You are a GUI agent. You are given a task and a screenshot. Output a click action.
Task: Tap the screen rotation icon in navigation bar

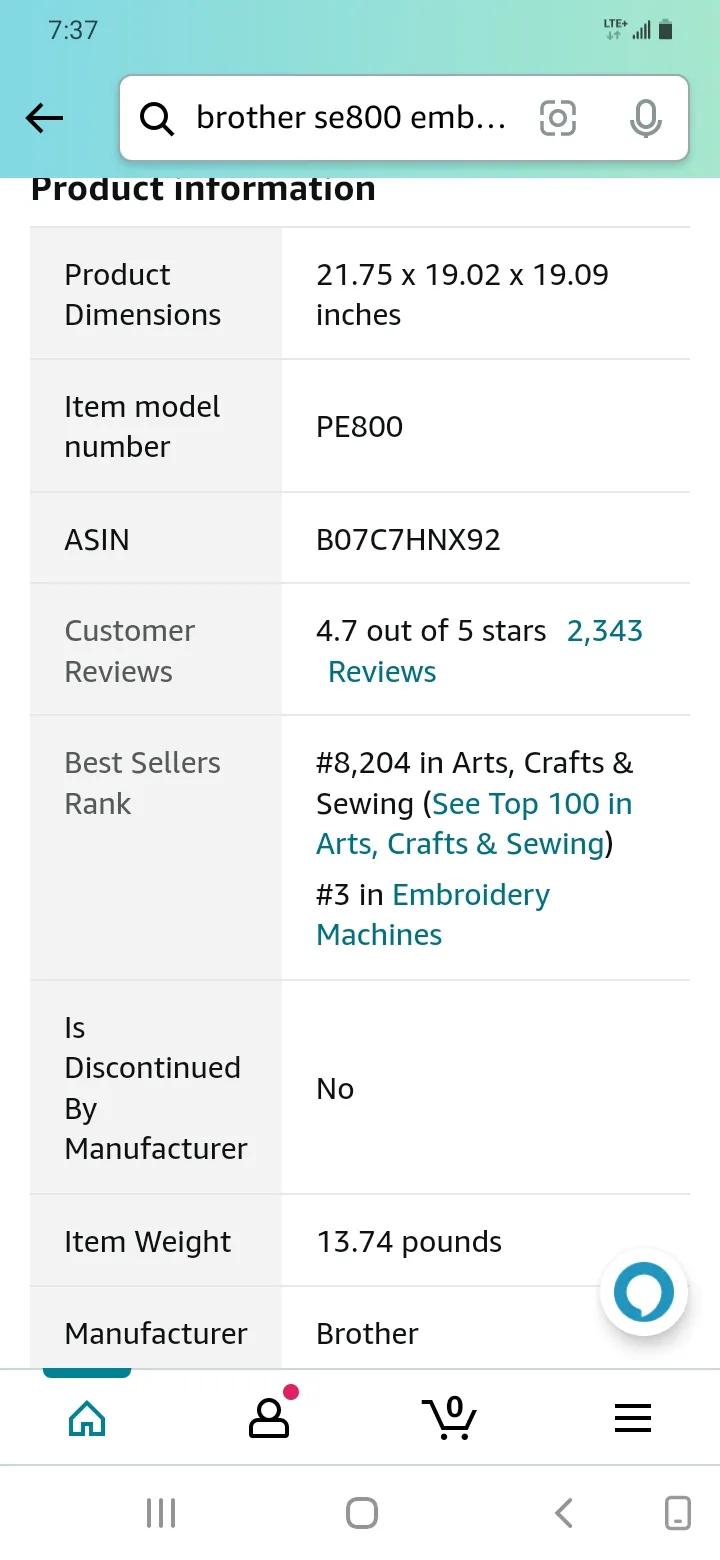click(x=678, y=1513)
